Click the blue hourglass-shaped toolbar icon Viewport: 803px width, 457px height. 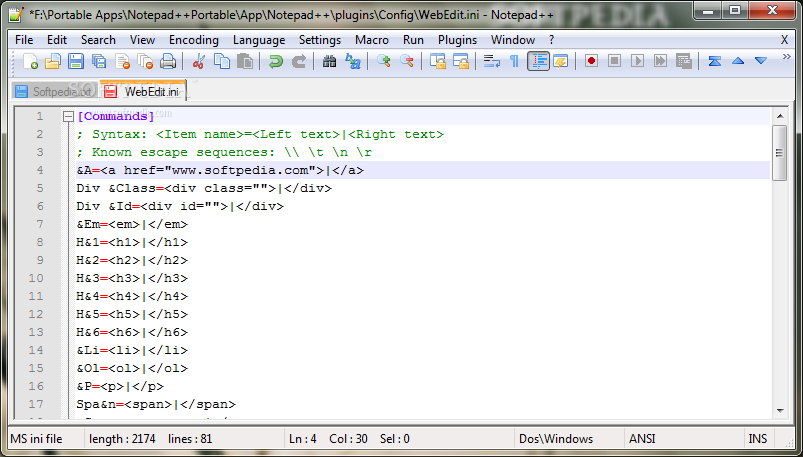click(714, 61)
